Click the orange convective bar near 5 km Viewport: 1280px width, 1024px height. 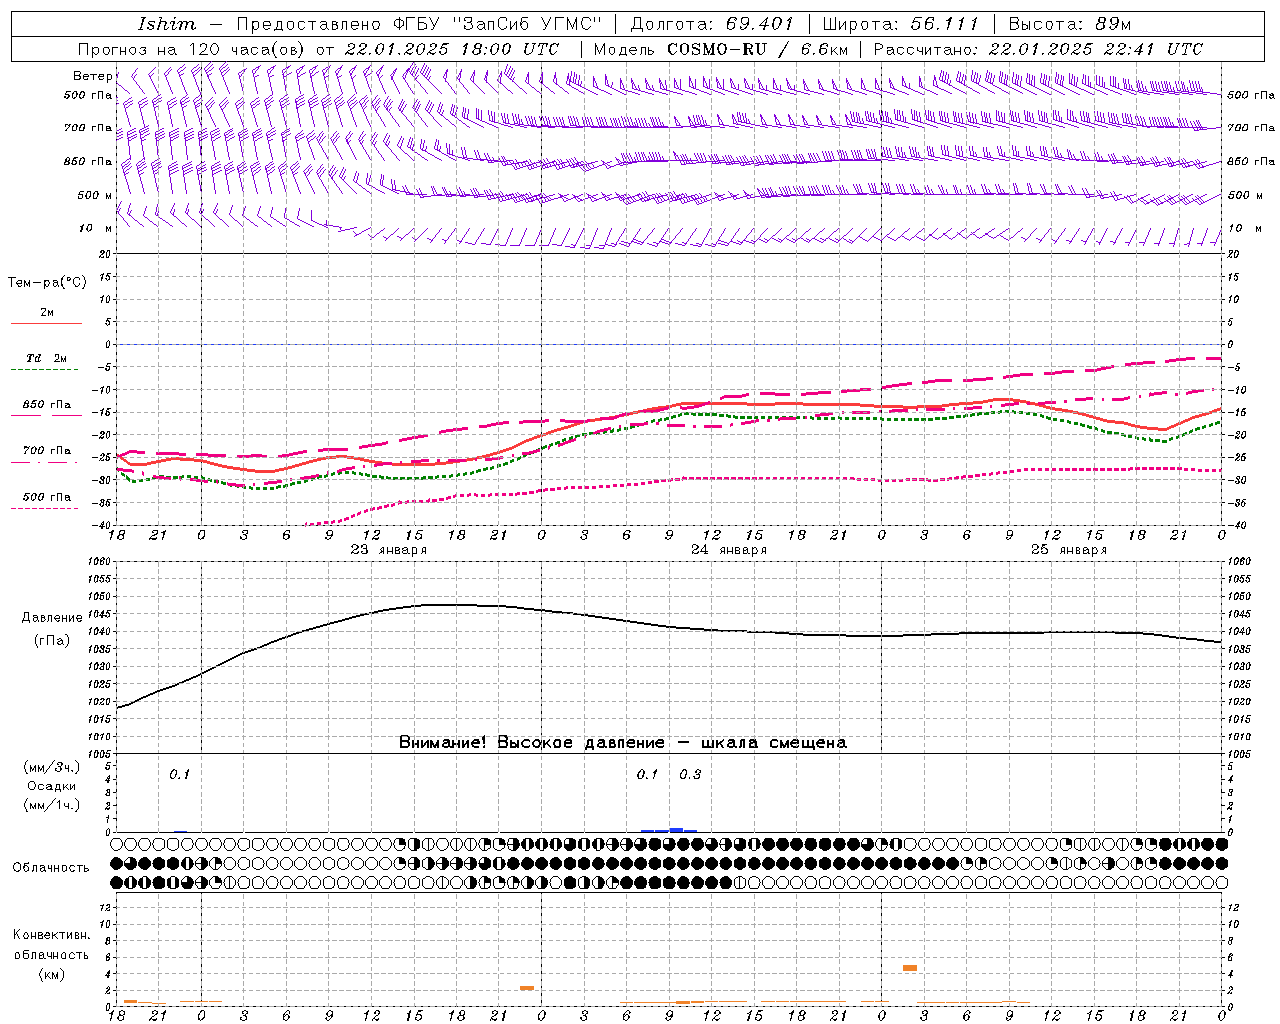[910, 968]
